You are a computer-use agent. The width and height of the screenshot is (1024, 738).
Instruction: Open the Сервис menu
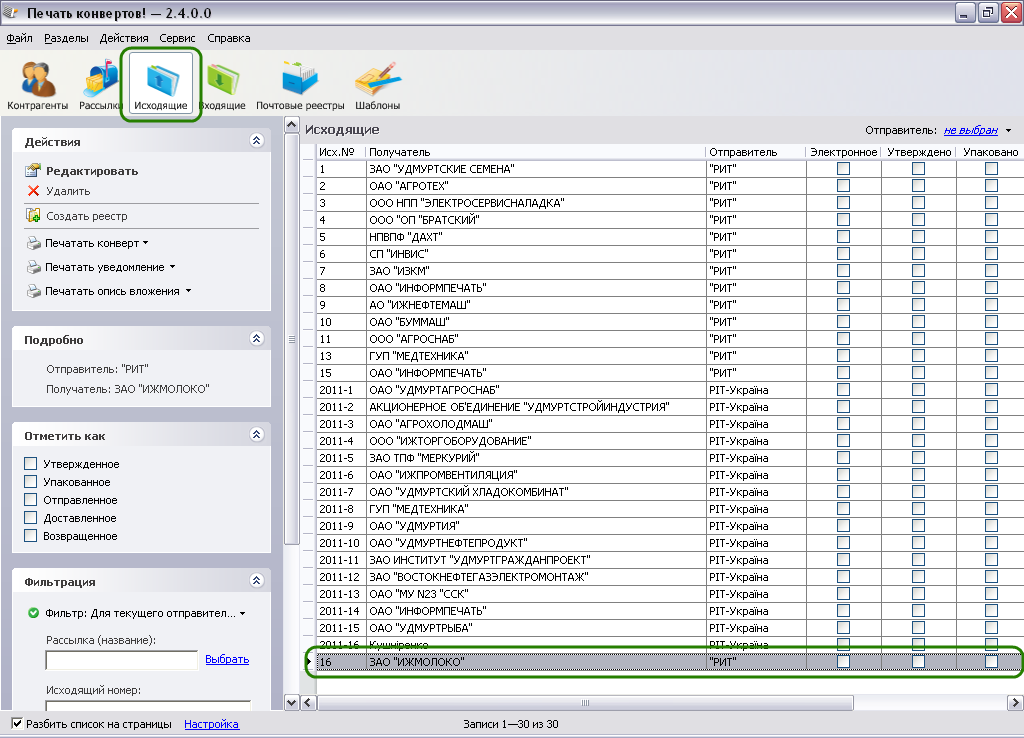[x=177, y=38]
